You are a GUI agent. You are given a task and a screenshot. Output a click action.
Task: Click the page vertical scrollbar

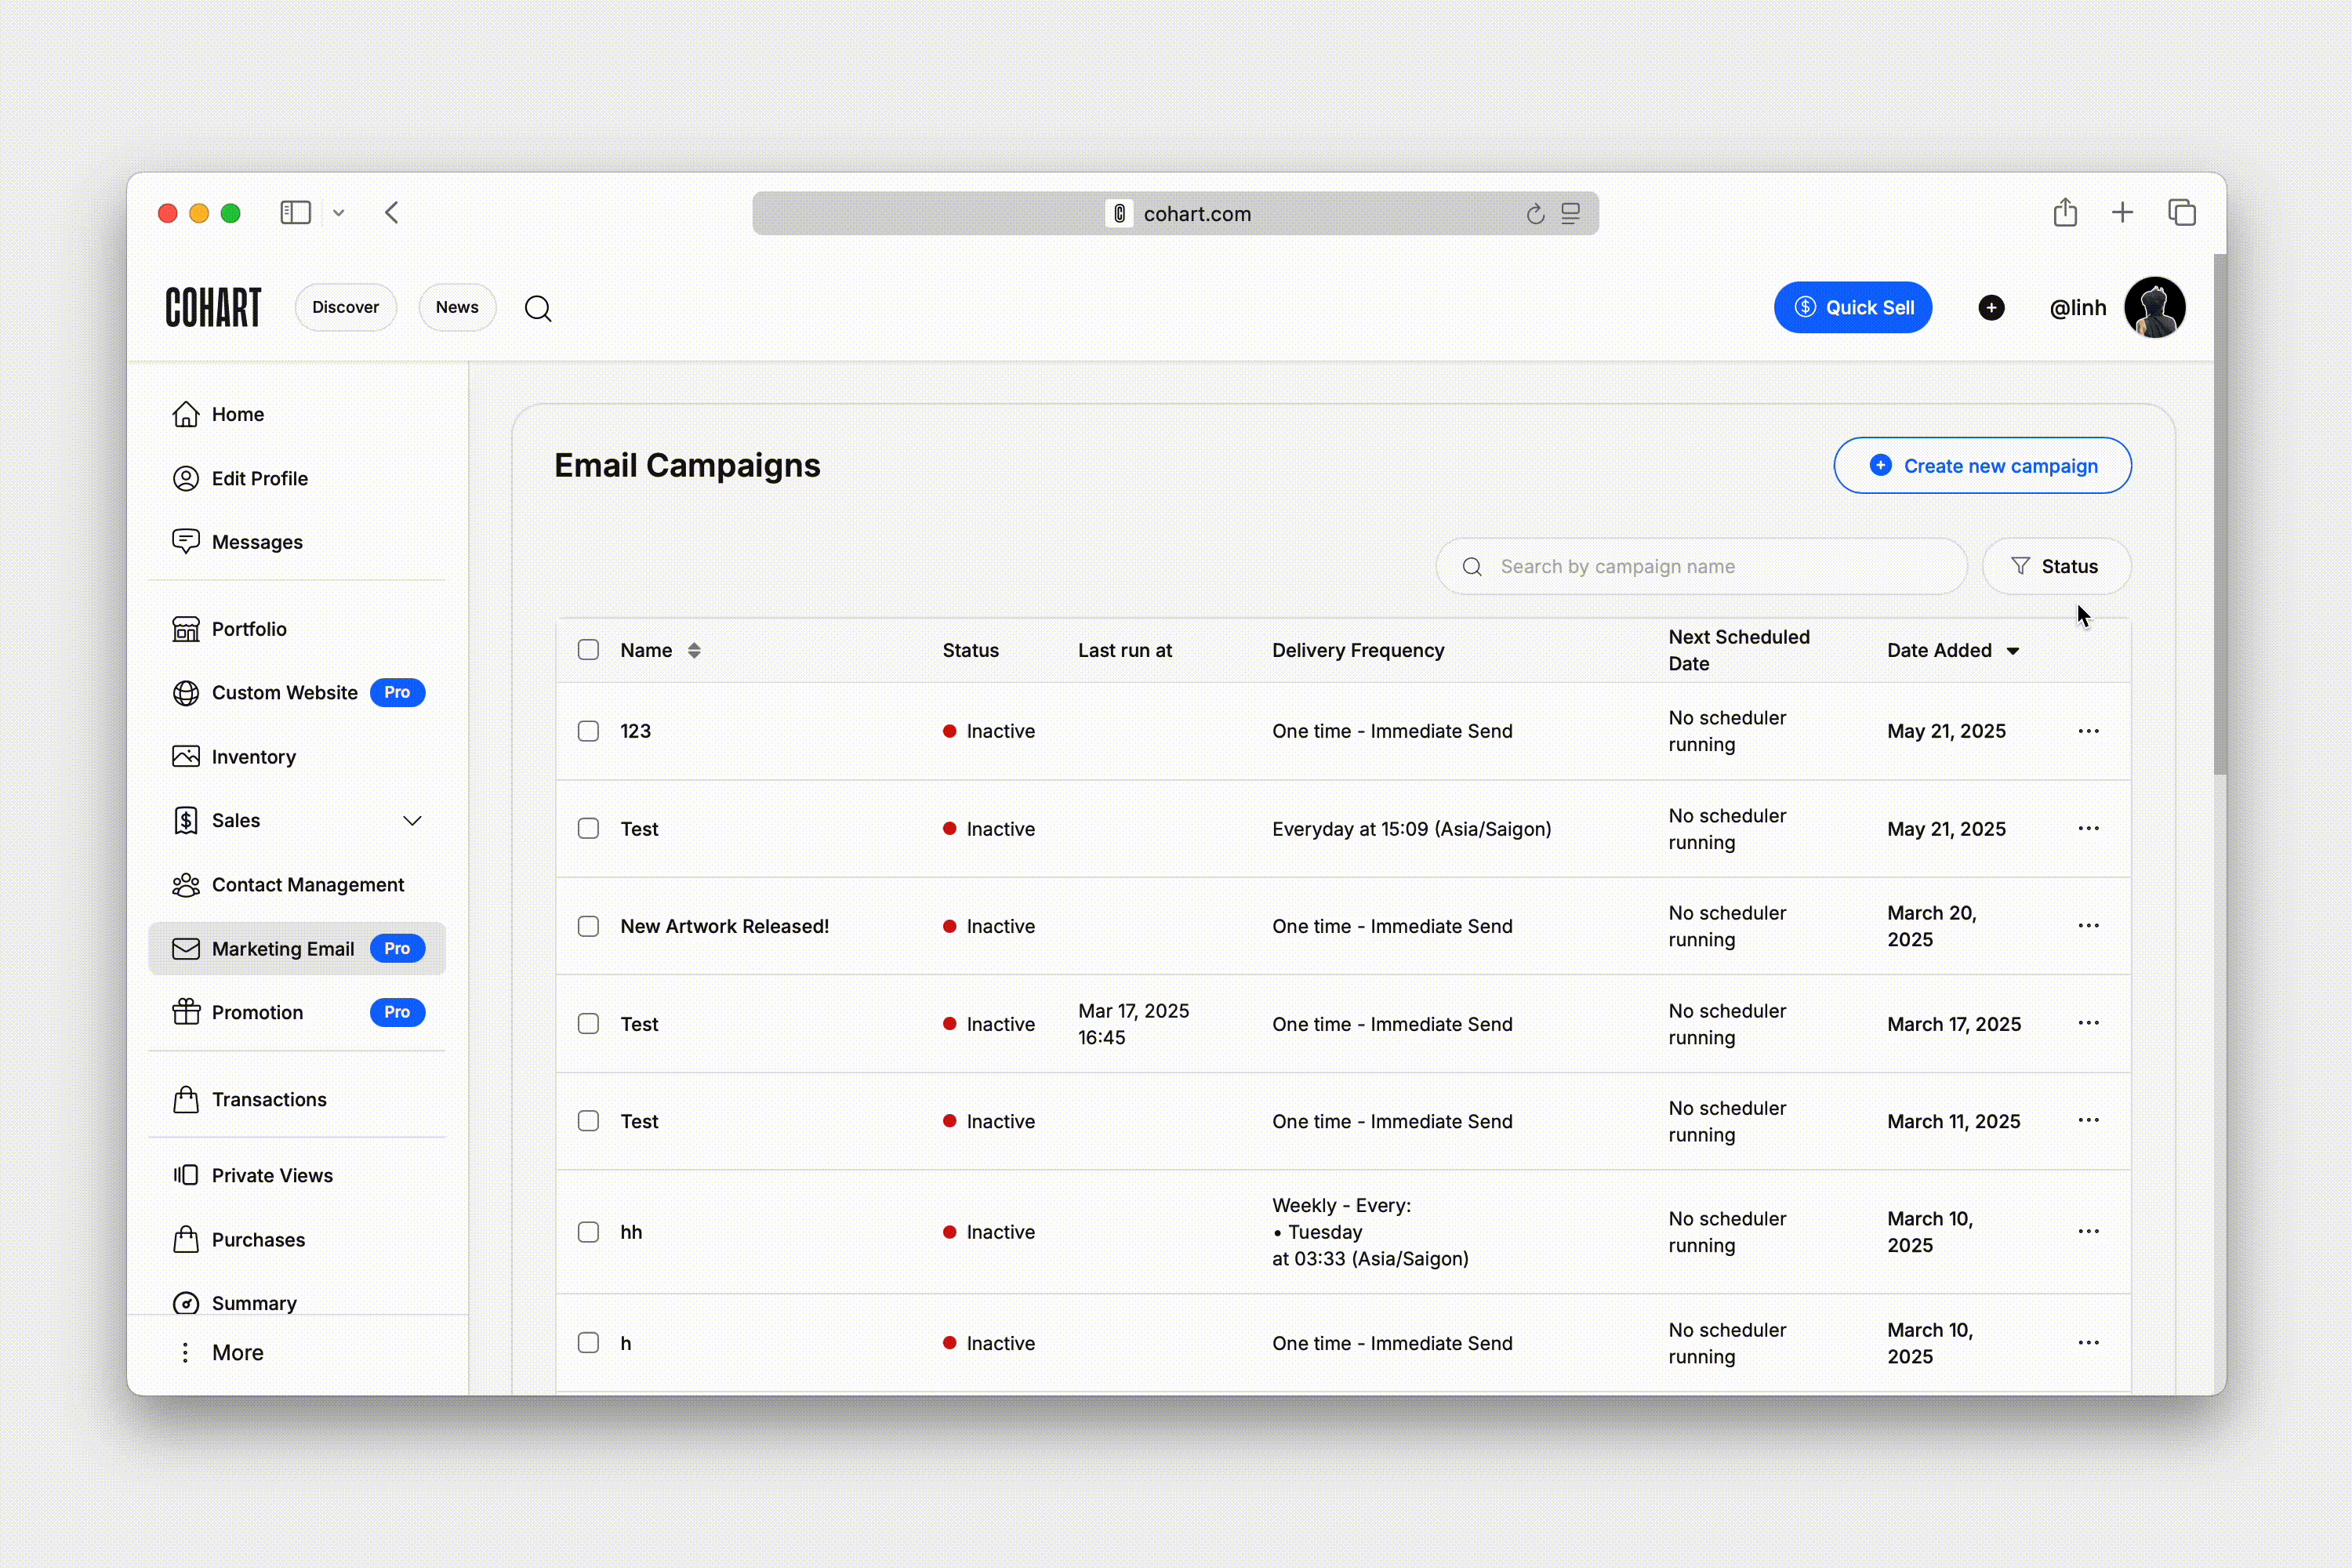[2220, 514]
